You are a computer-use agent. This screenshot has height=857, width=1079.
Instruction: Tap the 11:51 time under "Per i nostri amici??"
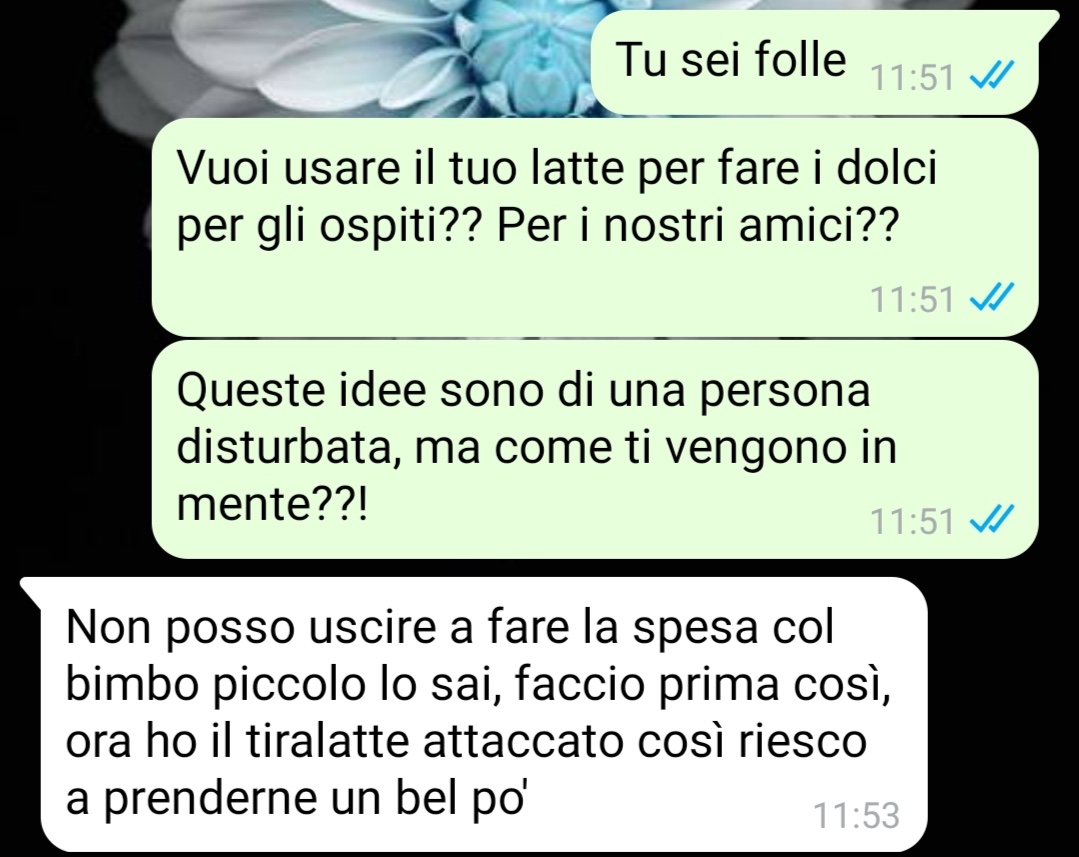912,299
